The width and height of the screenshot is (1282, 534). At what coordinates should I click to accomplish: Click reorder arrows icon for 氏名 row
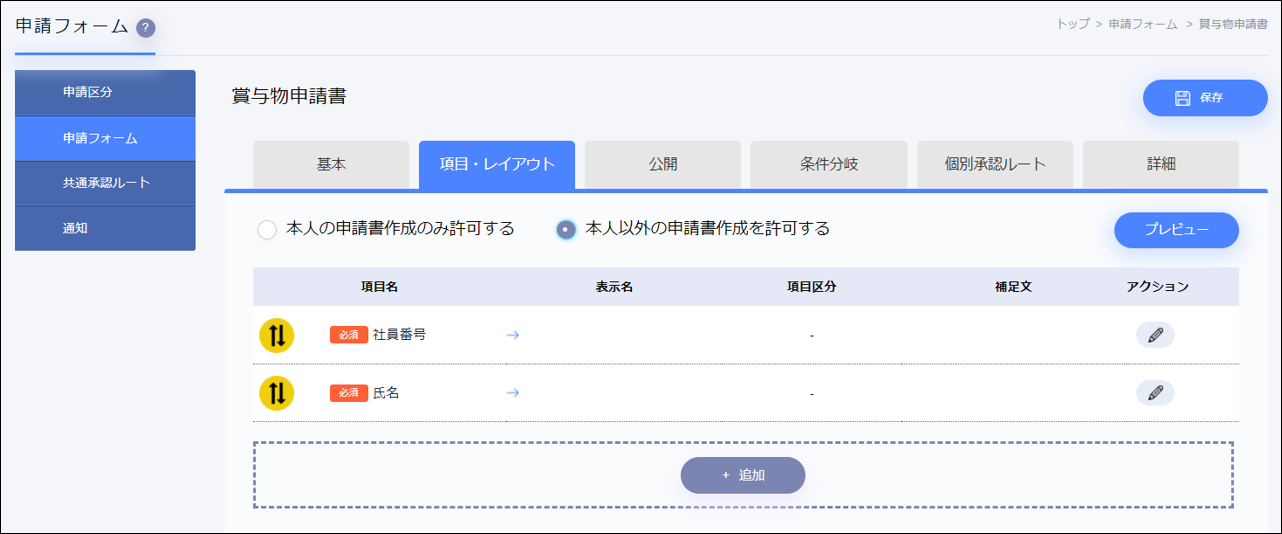pyautogui.click(x=277, y=393)
